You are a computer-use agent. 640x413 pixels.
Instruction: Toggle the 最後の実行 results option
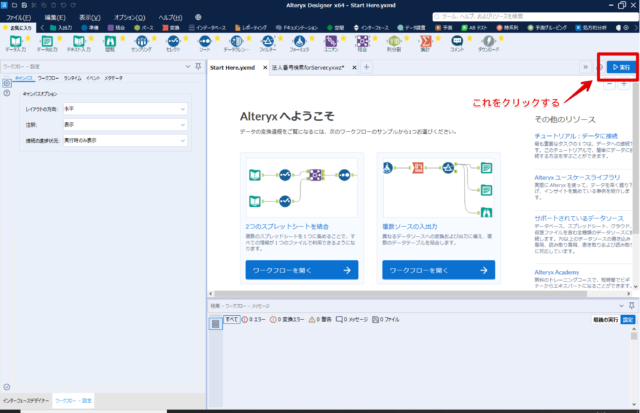coord(606,320)
